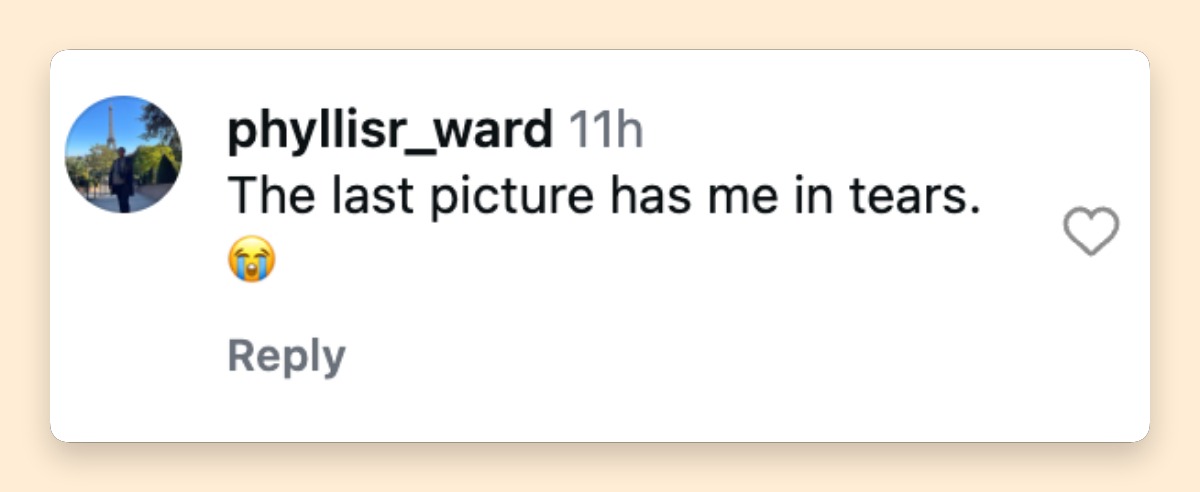1200x492 pixels.
Task: Reply to phyllisr_ward's comment
Action: point(286,356)
